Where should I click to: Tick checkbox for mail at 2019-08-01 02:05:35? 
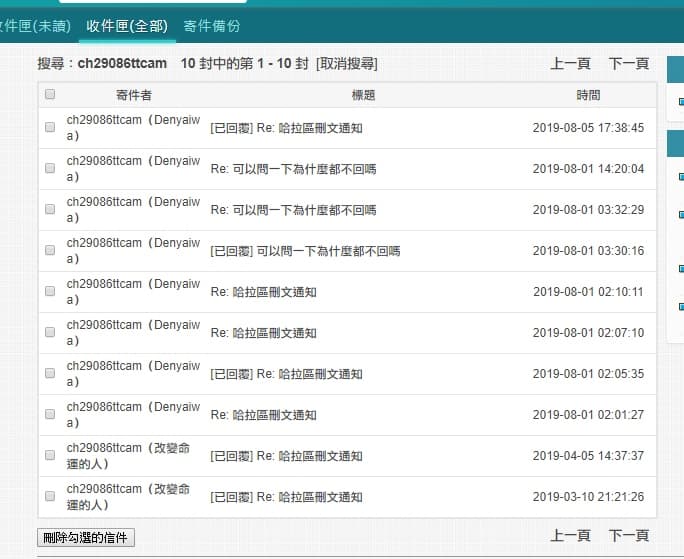click(50, 373)
